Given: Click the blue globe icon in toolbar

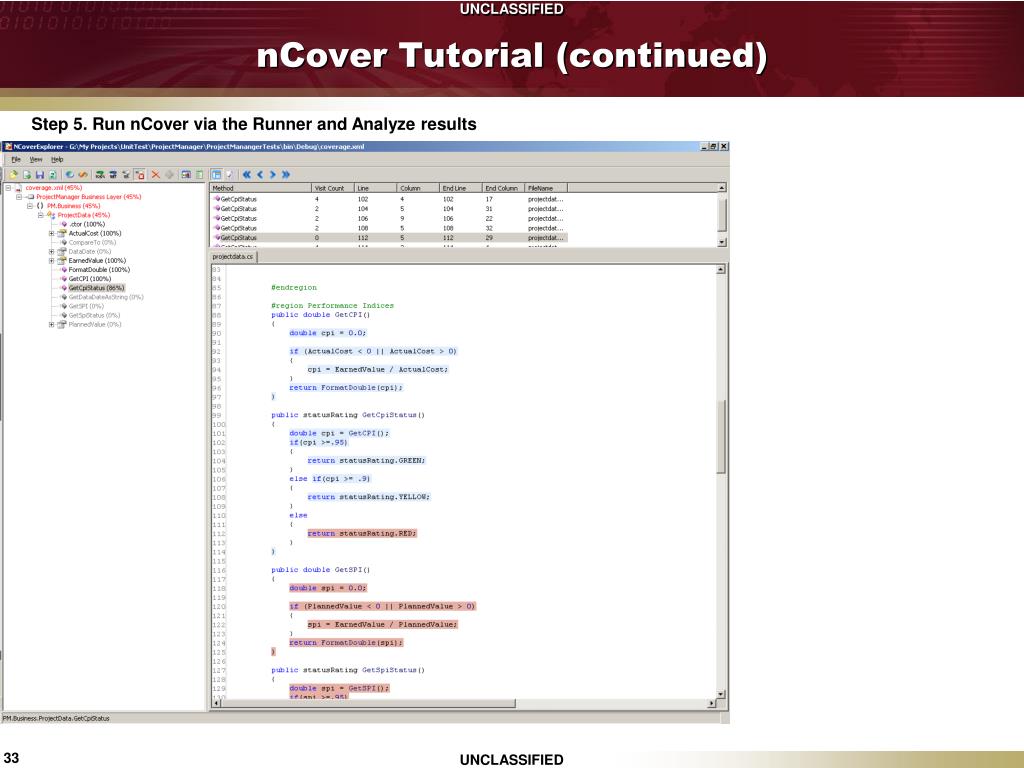Looking at the screenshot, I should pyautogui.click(x=69, y=174).
